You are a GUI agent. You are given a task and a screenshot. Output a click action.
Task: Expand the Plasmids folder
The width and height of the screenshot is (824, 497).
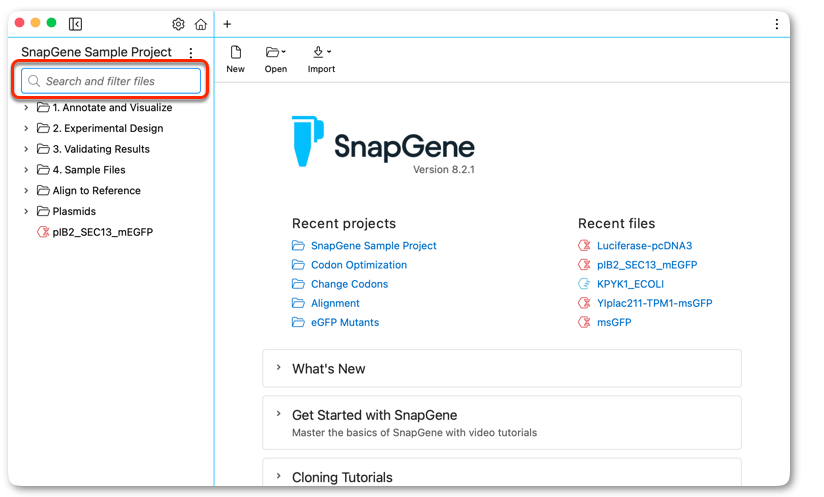coord(26,211)
